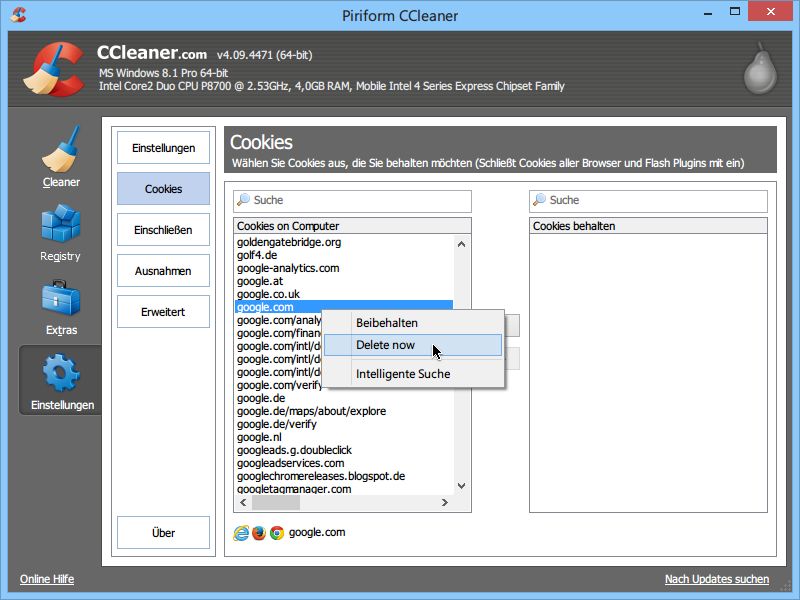Switch to the Cookies tab
Viewport: 800px width, 600px height.
[163, 189]
